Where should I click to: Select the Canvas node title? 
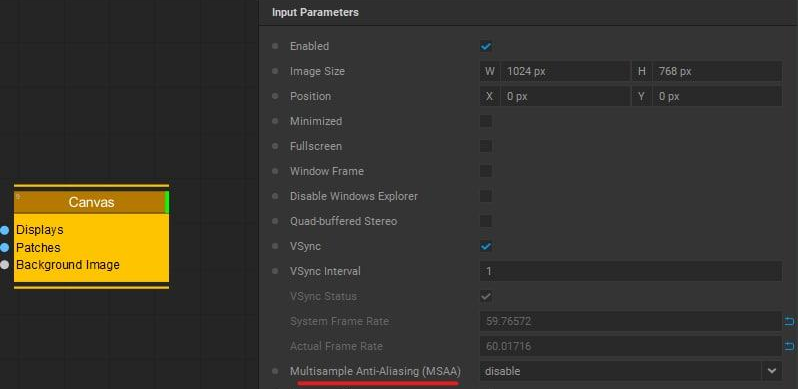click(x=92, y=202)
